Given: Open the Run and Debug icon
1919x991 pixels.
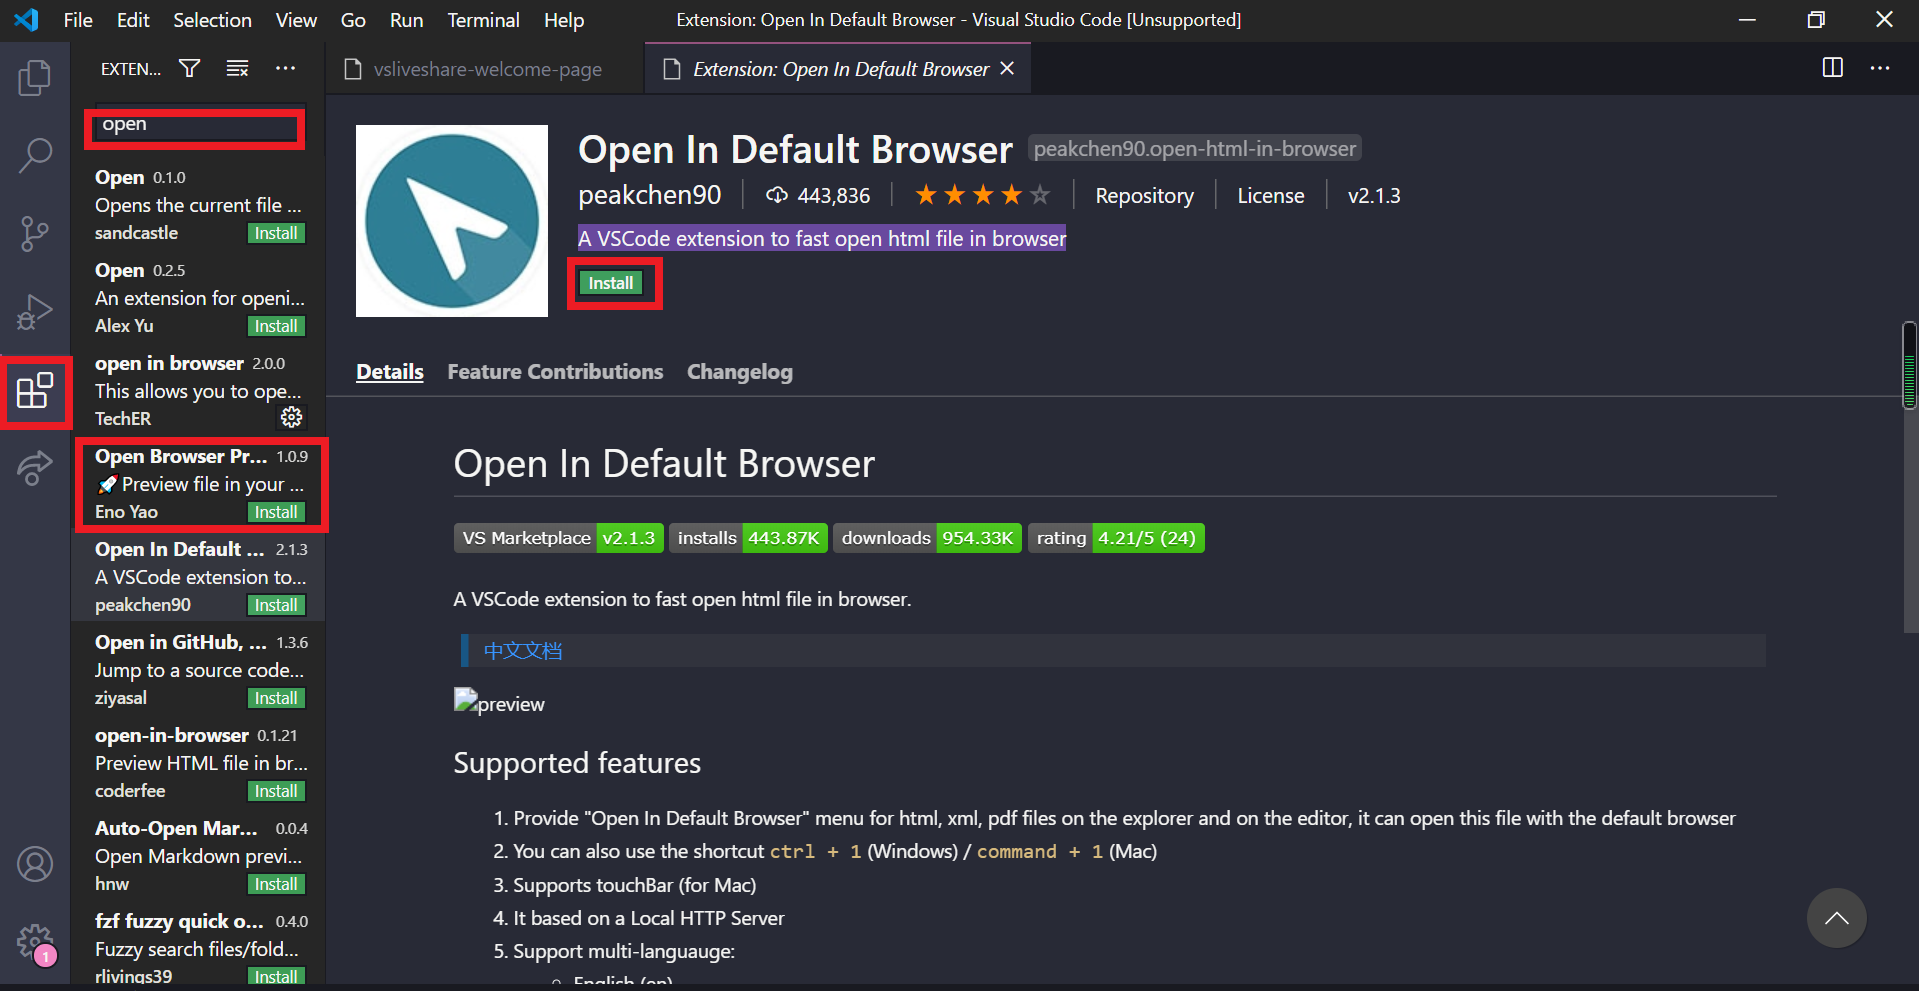Looking at the screenshot, I should click(x=35, y=311).
